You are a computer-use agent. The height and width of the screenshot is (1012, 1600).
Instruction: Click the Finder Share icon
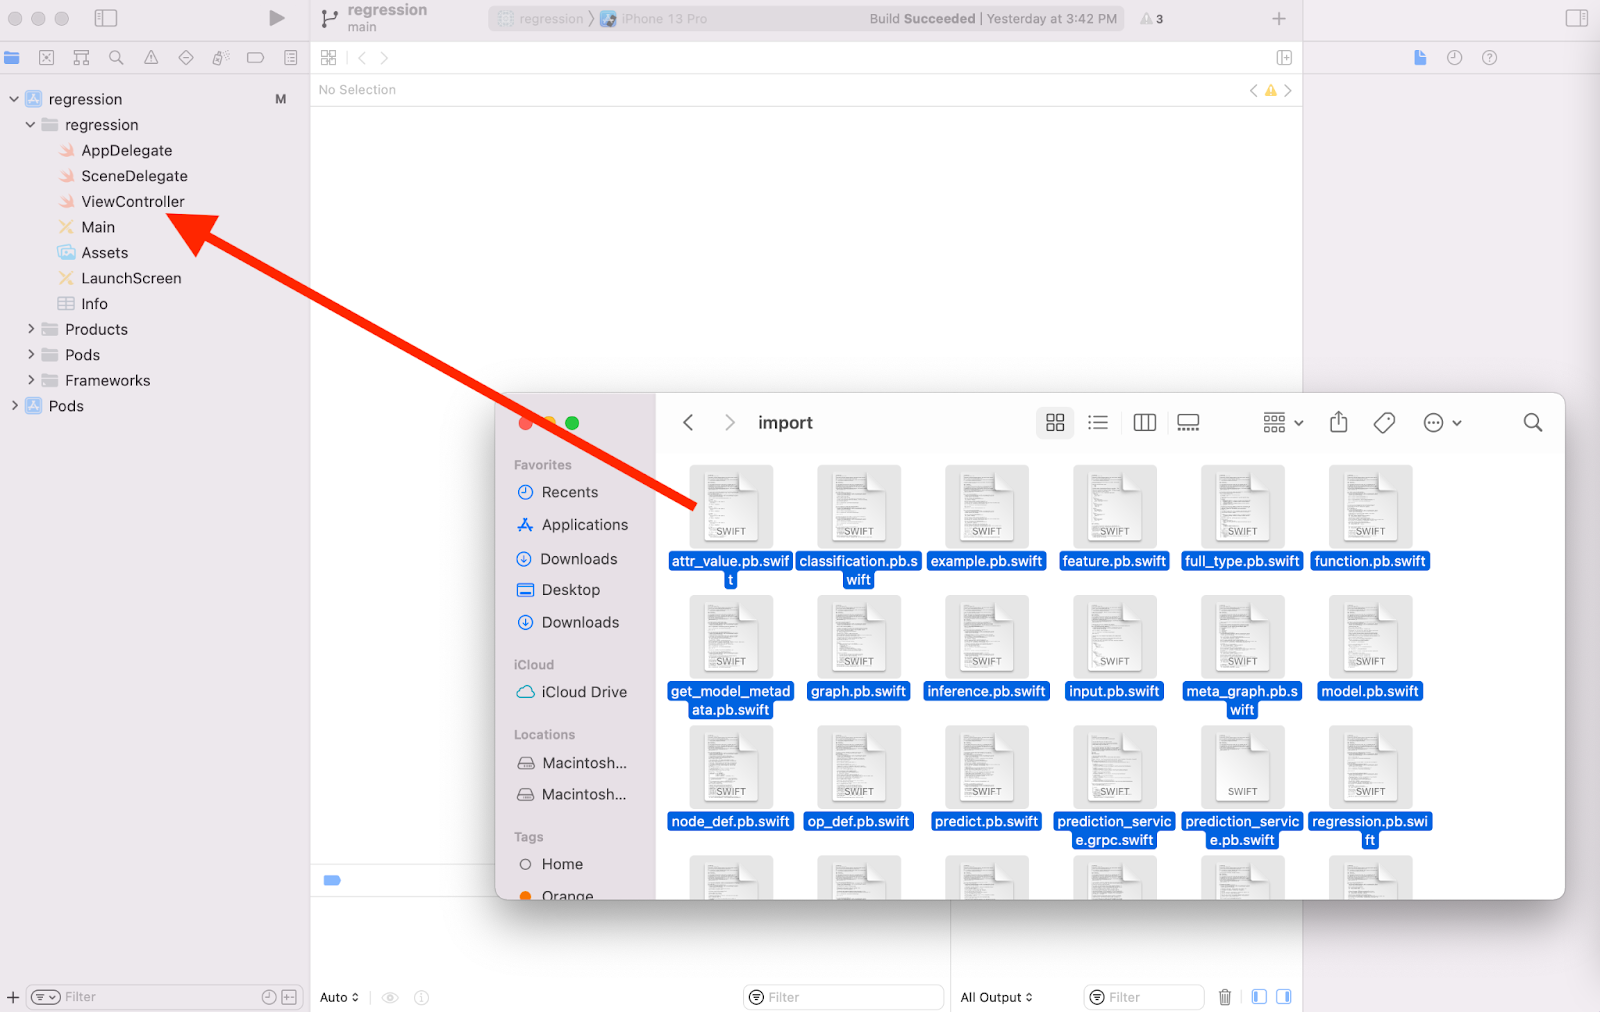tap(1338, 423)
